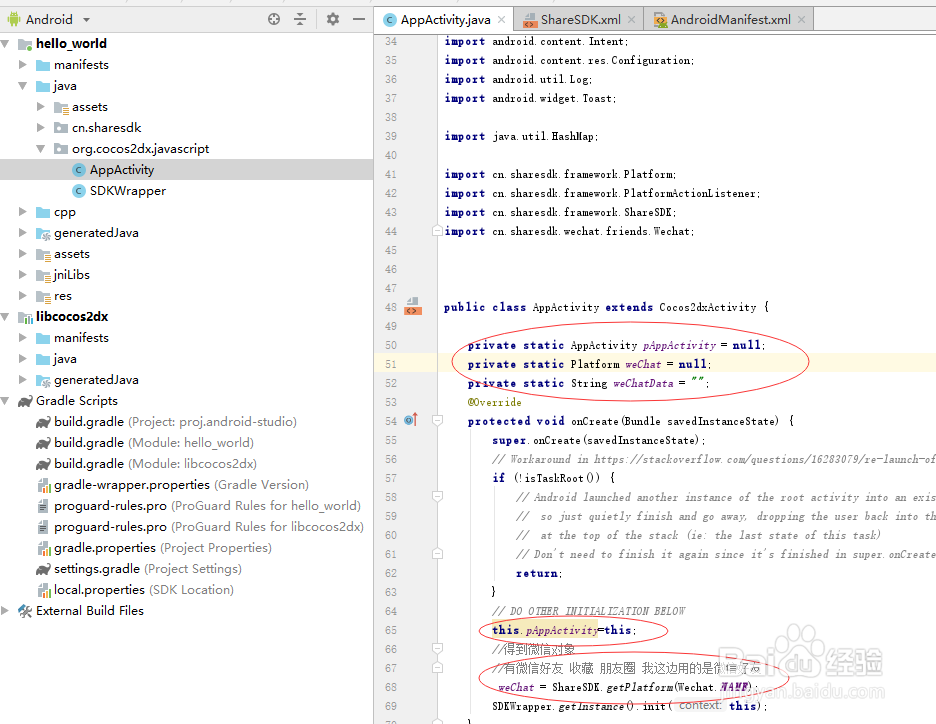Collapse the Gradle Scripts node
The width and height of the screenshot is (936, 724).
tap(5, 400)
